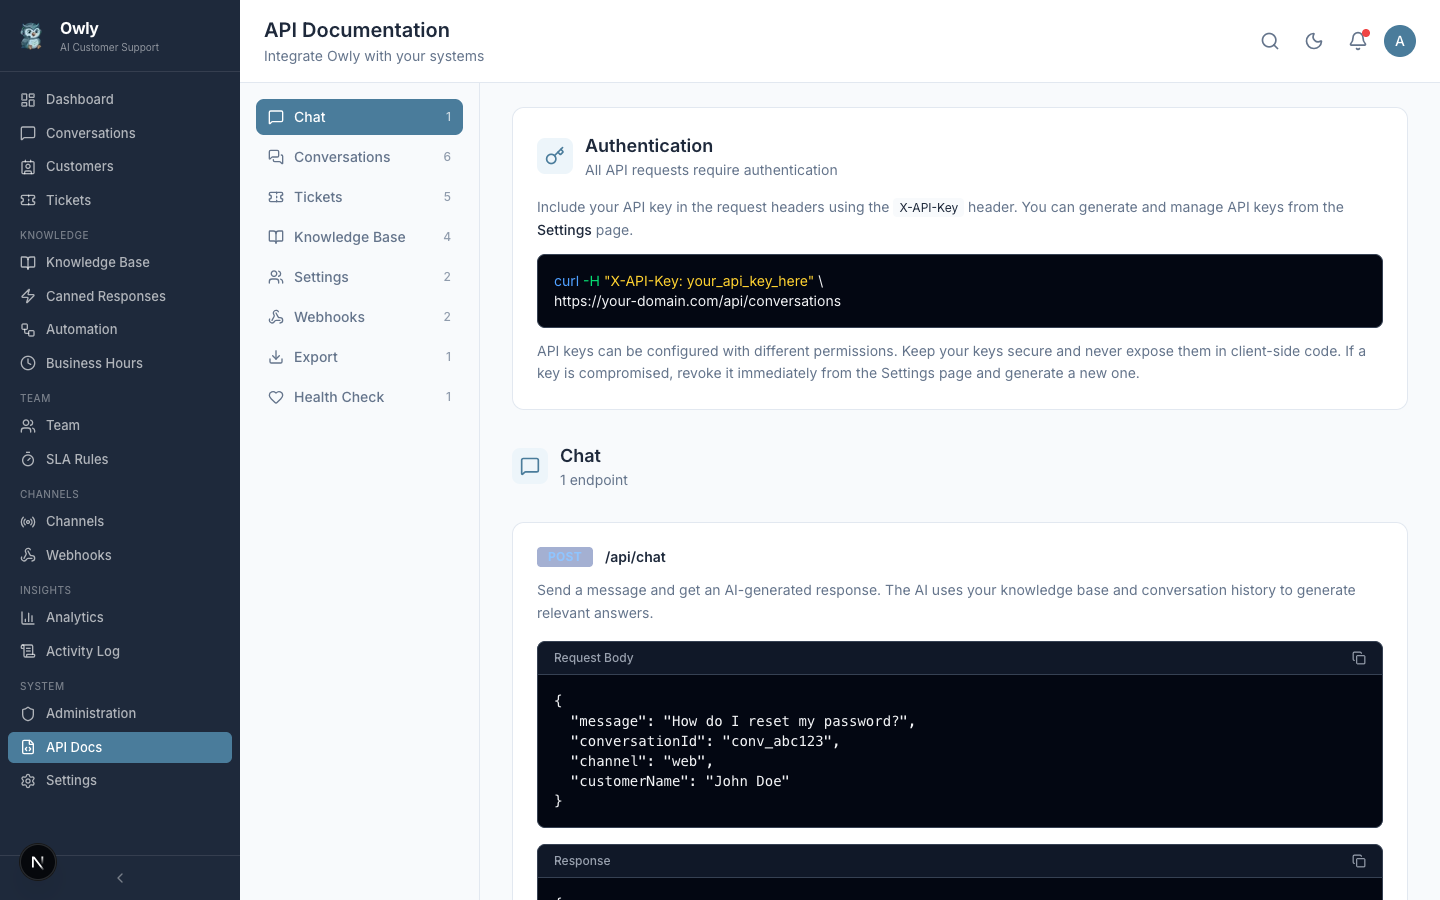Viewport: 1440px width, 900px height.
Task: Copy the Response code block
Action: pyautogui.click(x=1359, y=861)
